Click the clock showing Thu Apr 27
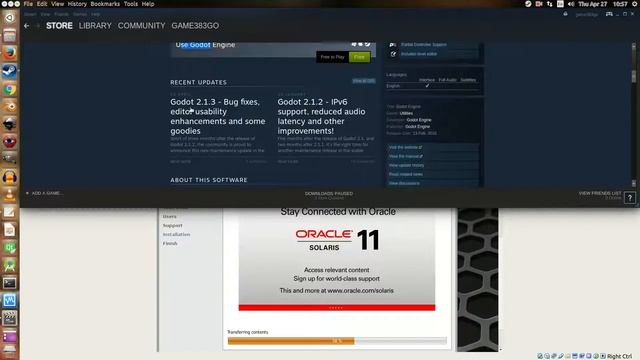 602,4
